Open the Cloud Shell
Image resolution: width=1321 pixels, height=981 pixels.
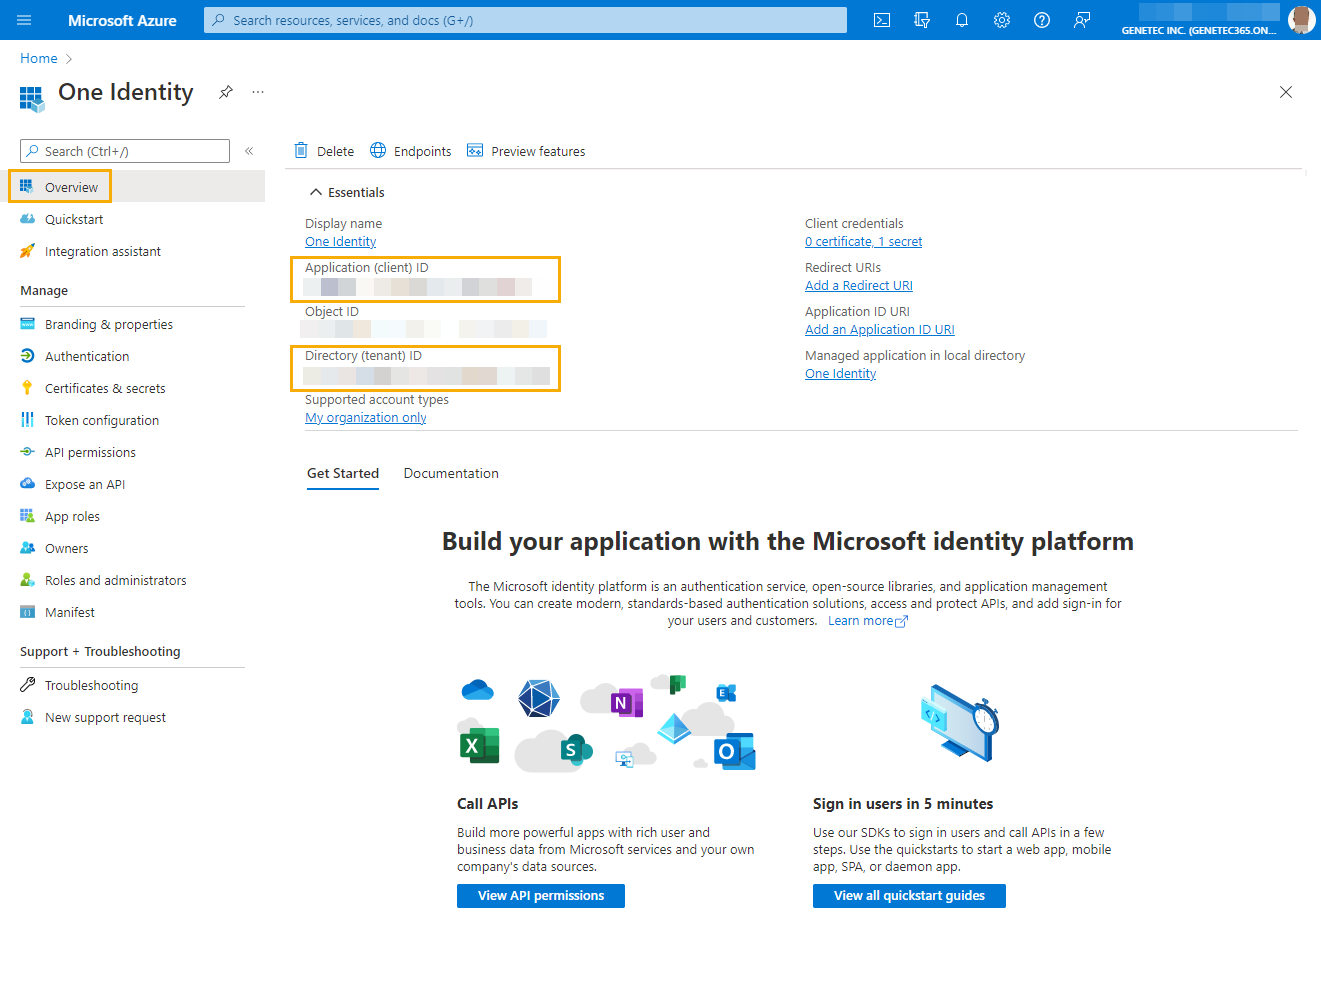881,20
